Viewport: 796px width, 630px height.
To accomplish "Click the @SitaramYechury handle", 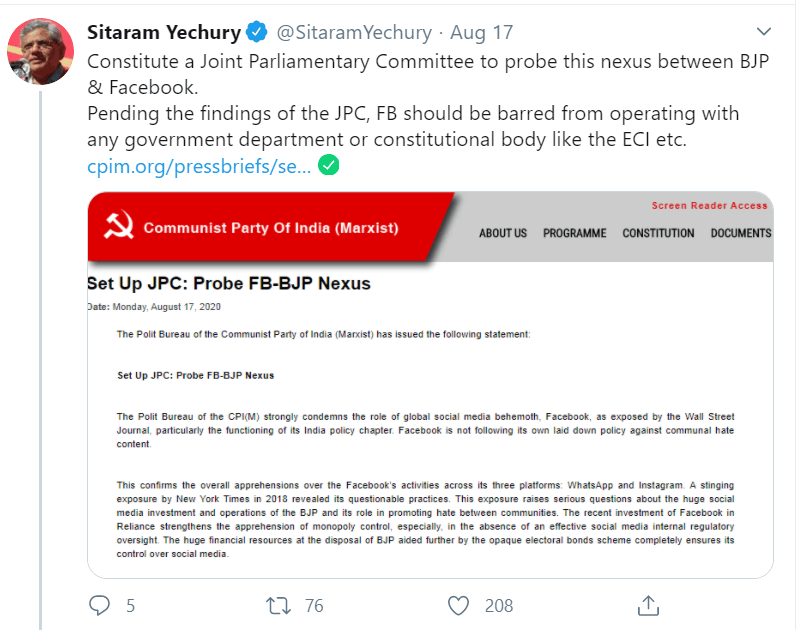I will [x=354, y=32].
